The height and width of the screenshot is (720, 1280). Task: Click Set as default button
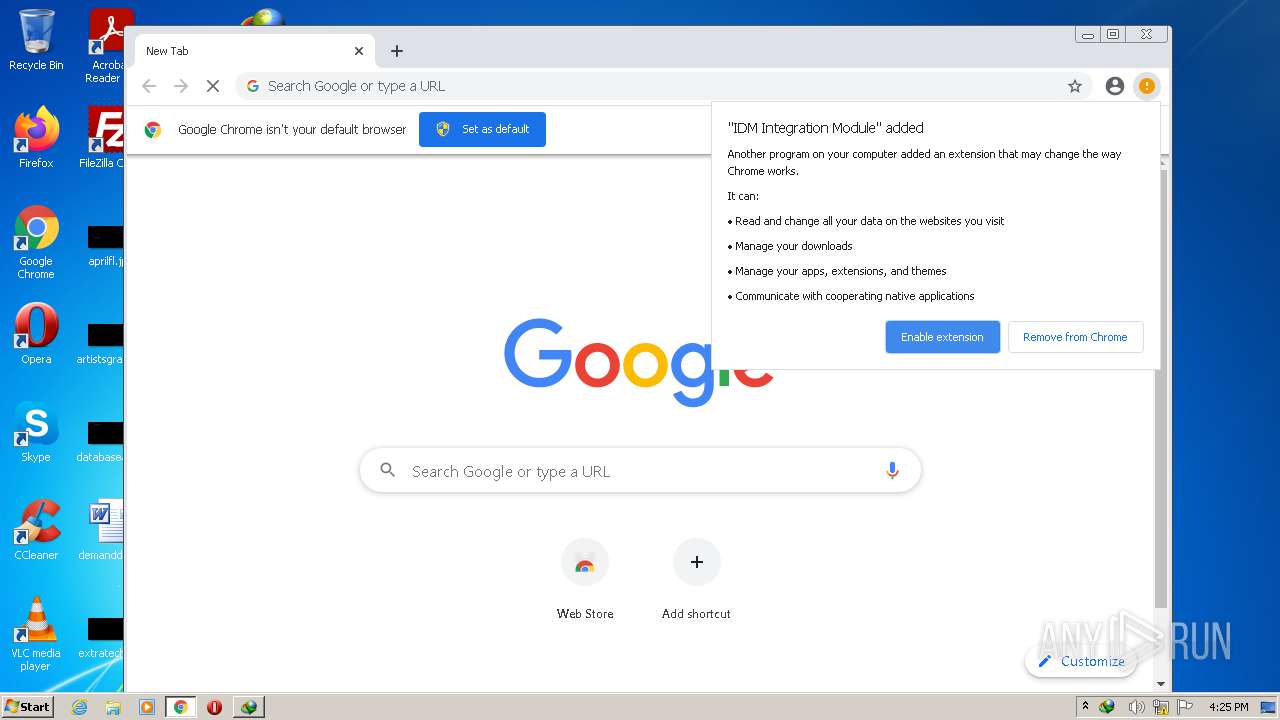(x=482, y=129)
